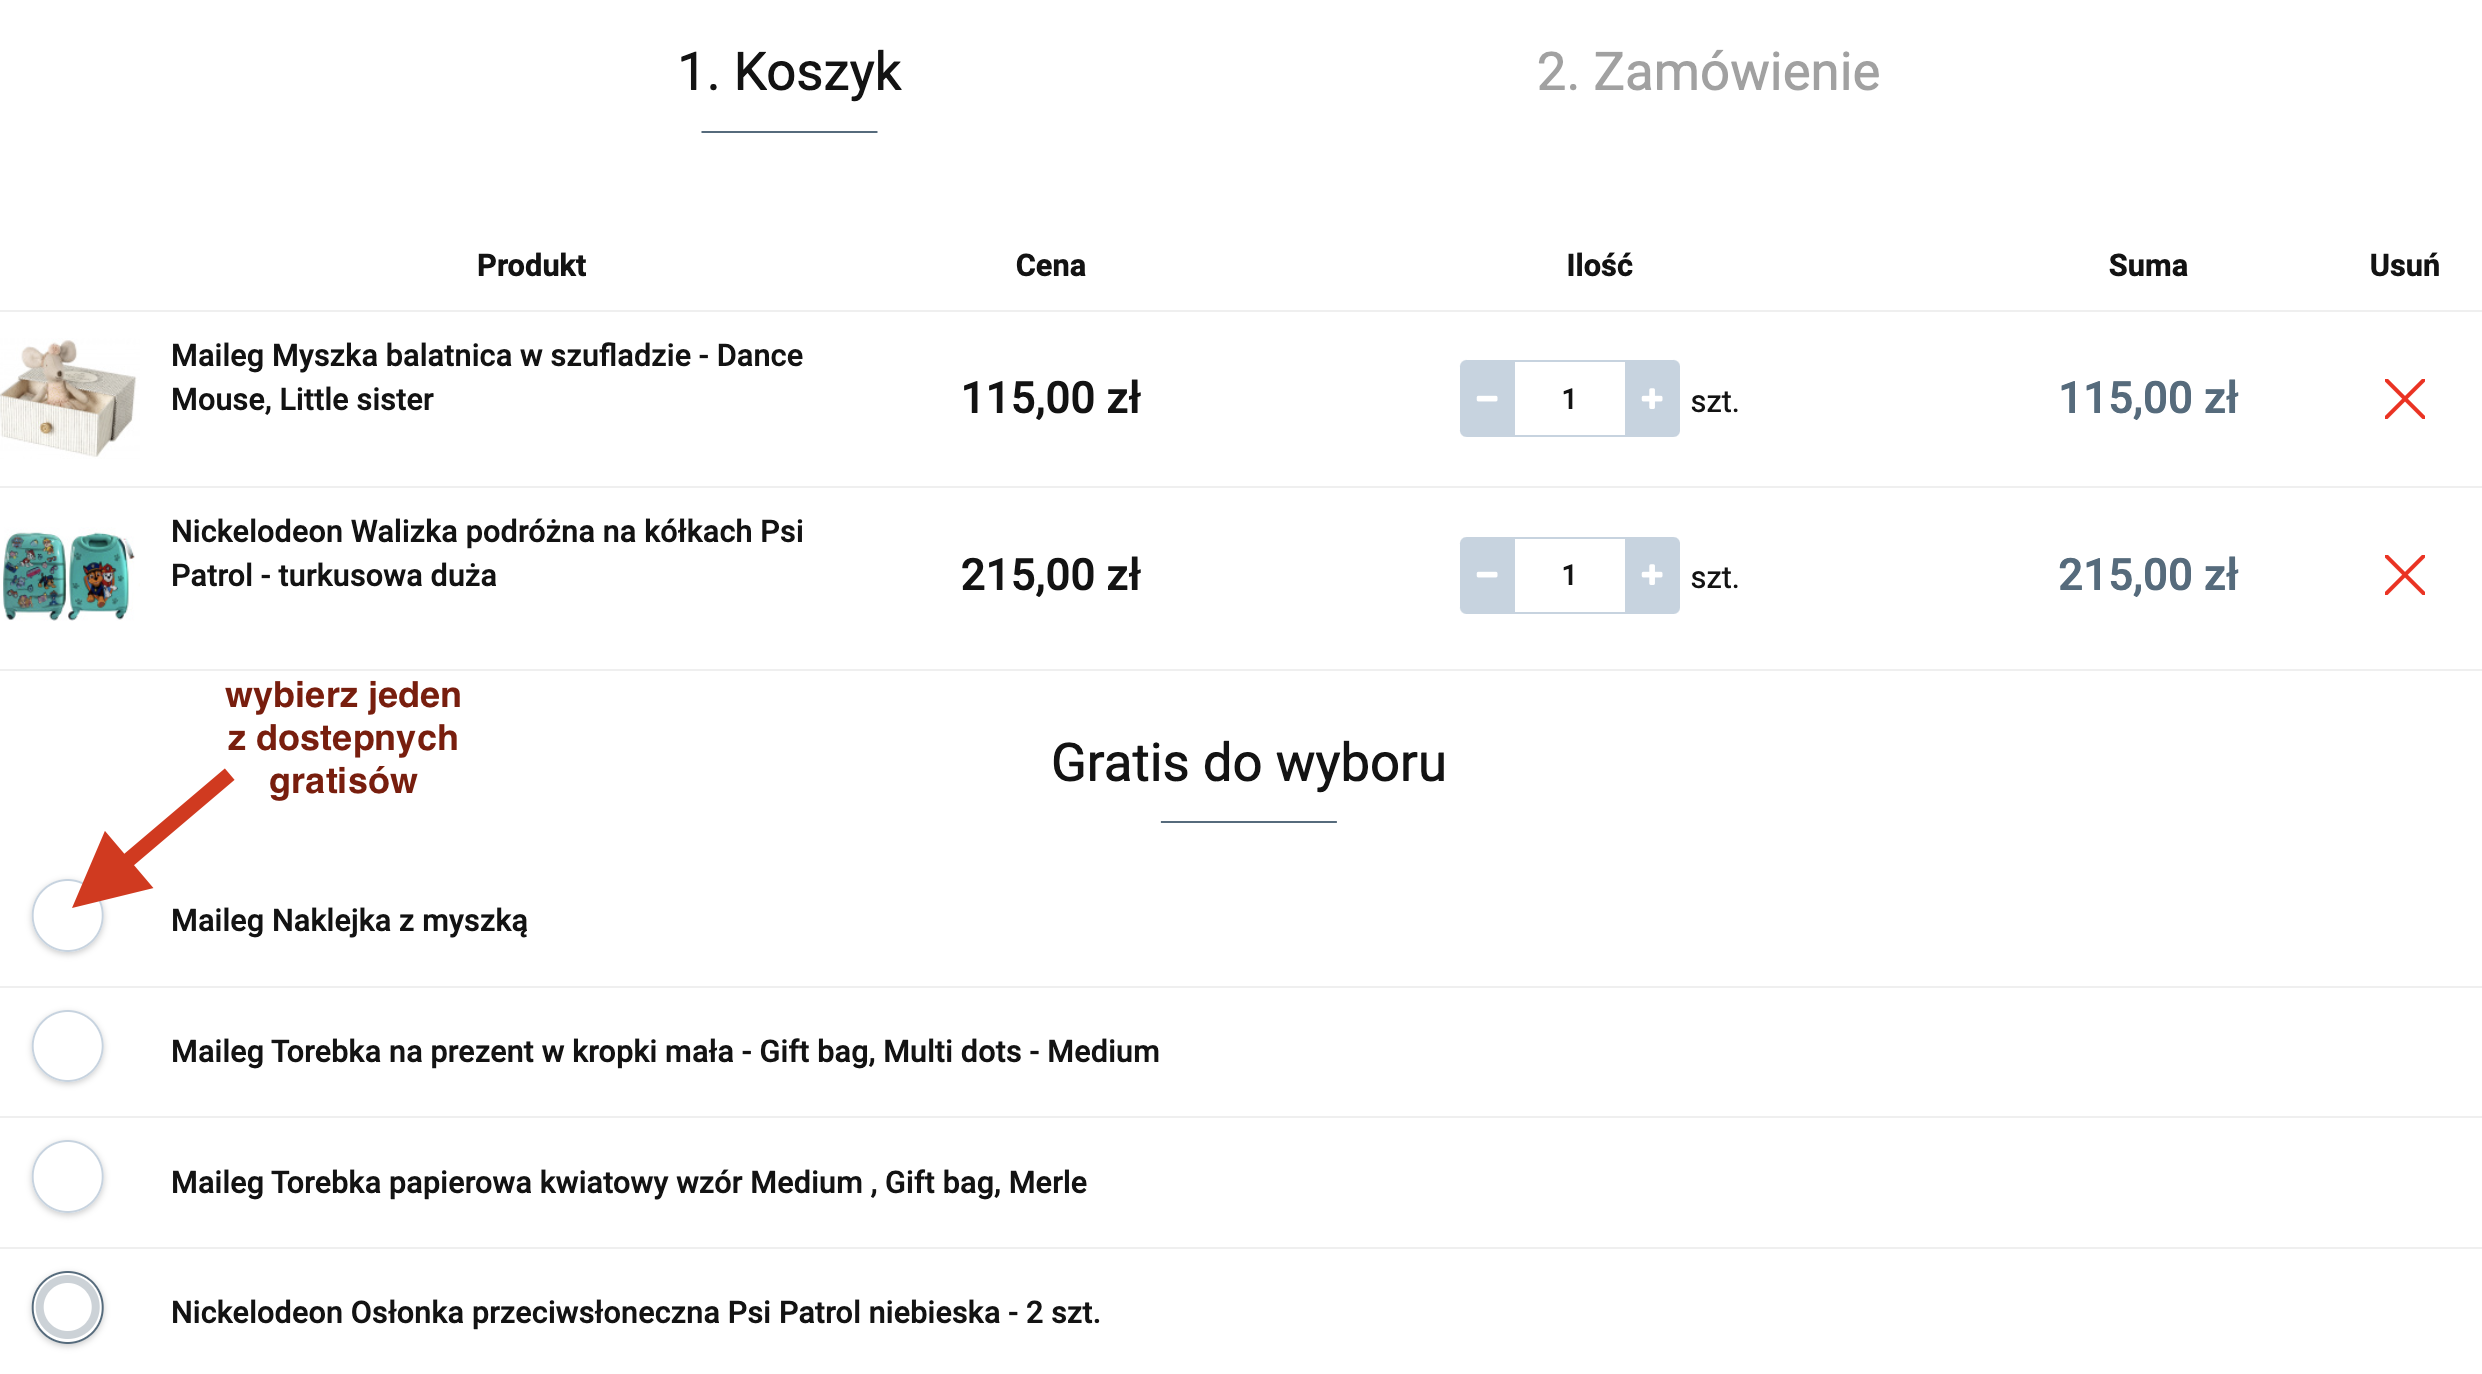Screen dimensions: 2482x1374
Task: Edit quantity field for Psi Patrol suitcase
Action: pos(1569,575)
